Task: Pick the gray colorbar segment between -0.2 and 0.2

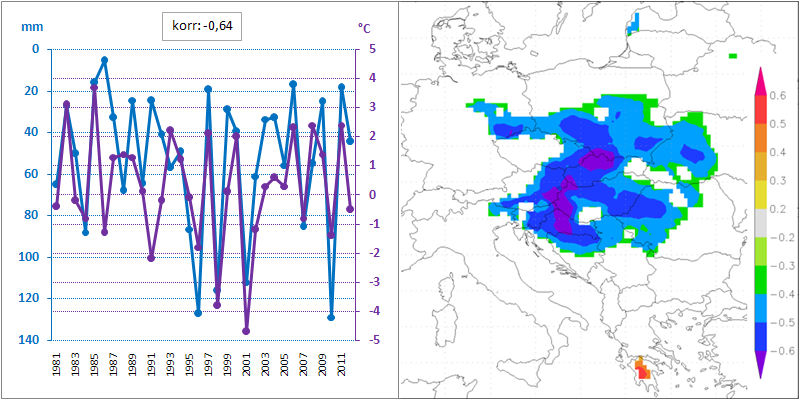Action: 761,223
